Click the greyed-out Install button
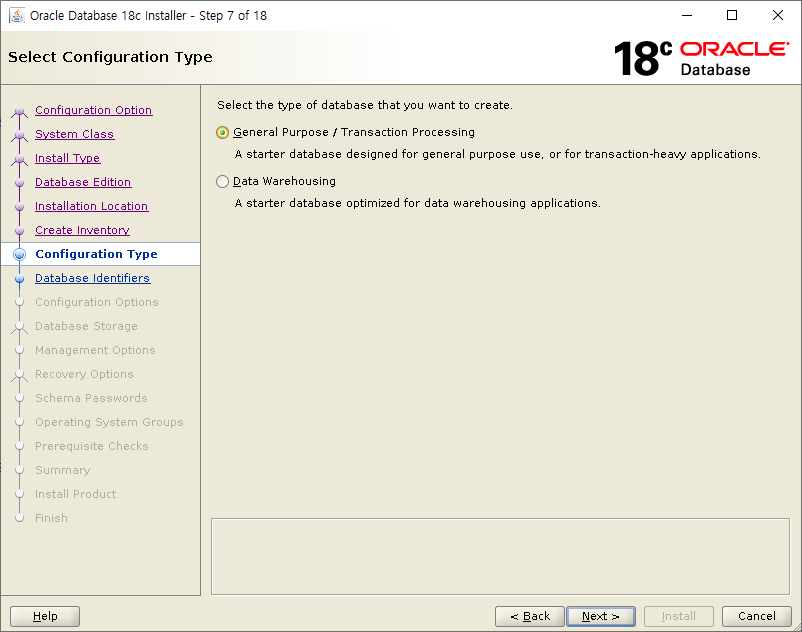Screen dimensions: 802x632 [679, 616]
